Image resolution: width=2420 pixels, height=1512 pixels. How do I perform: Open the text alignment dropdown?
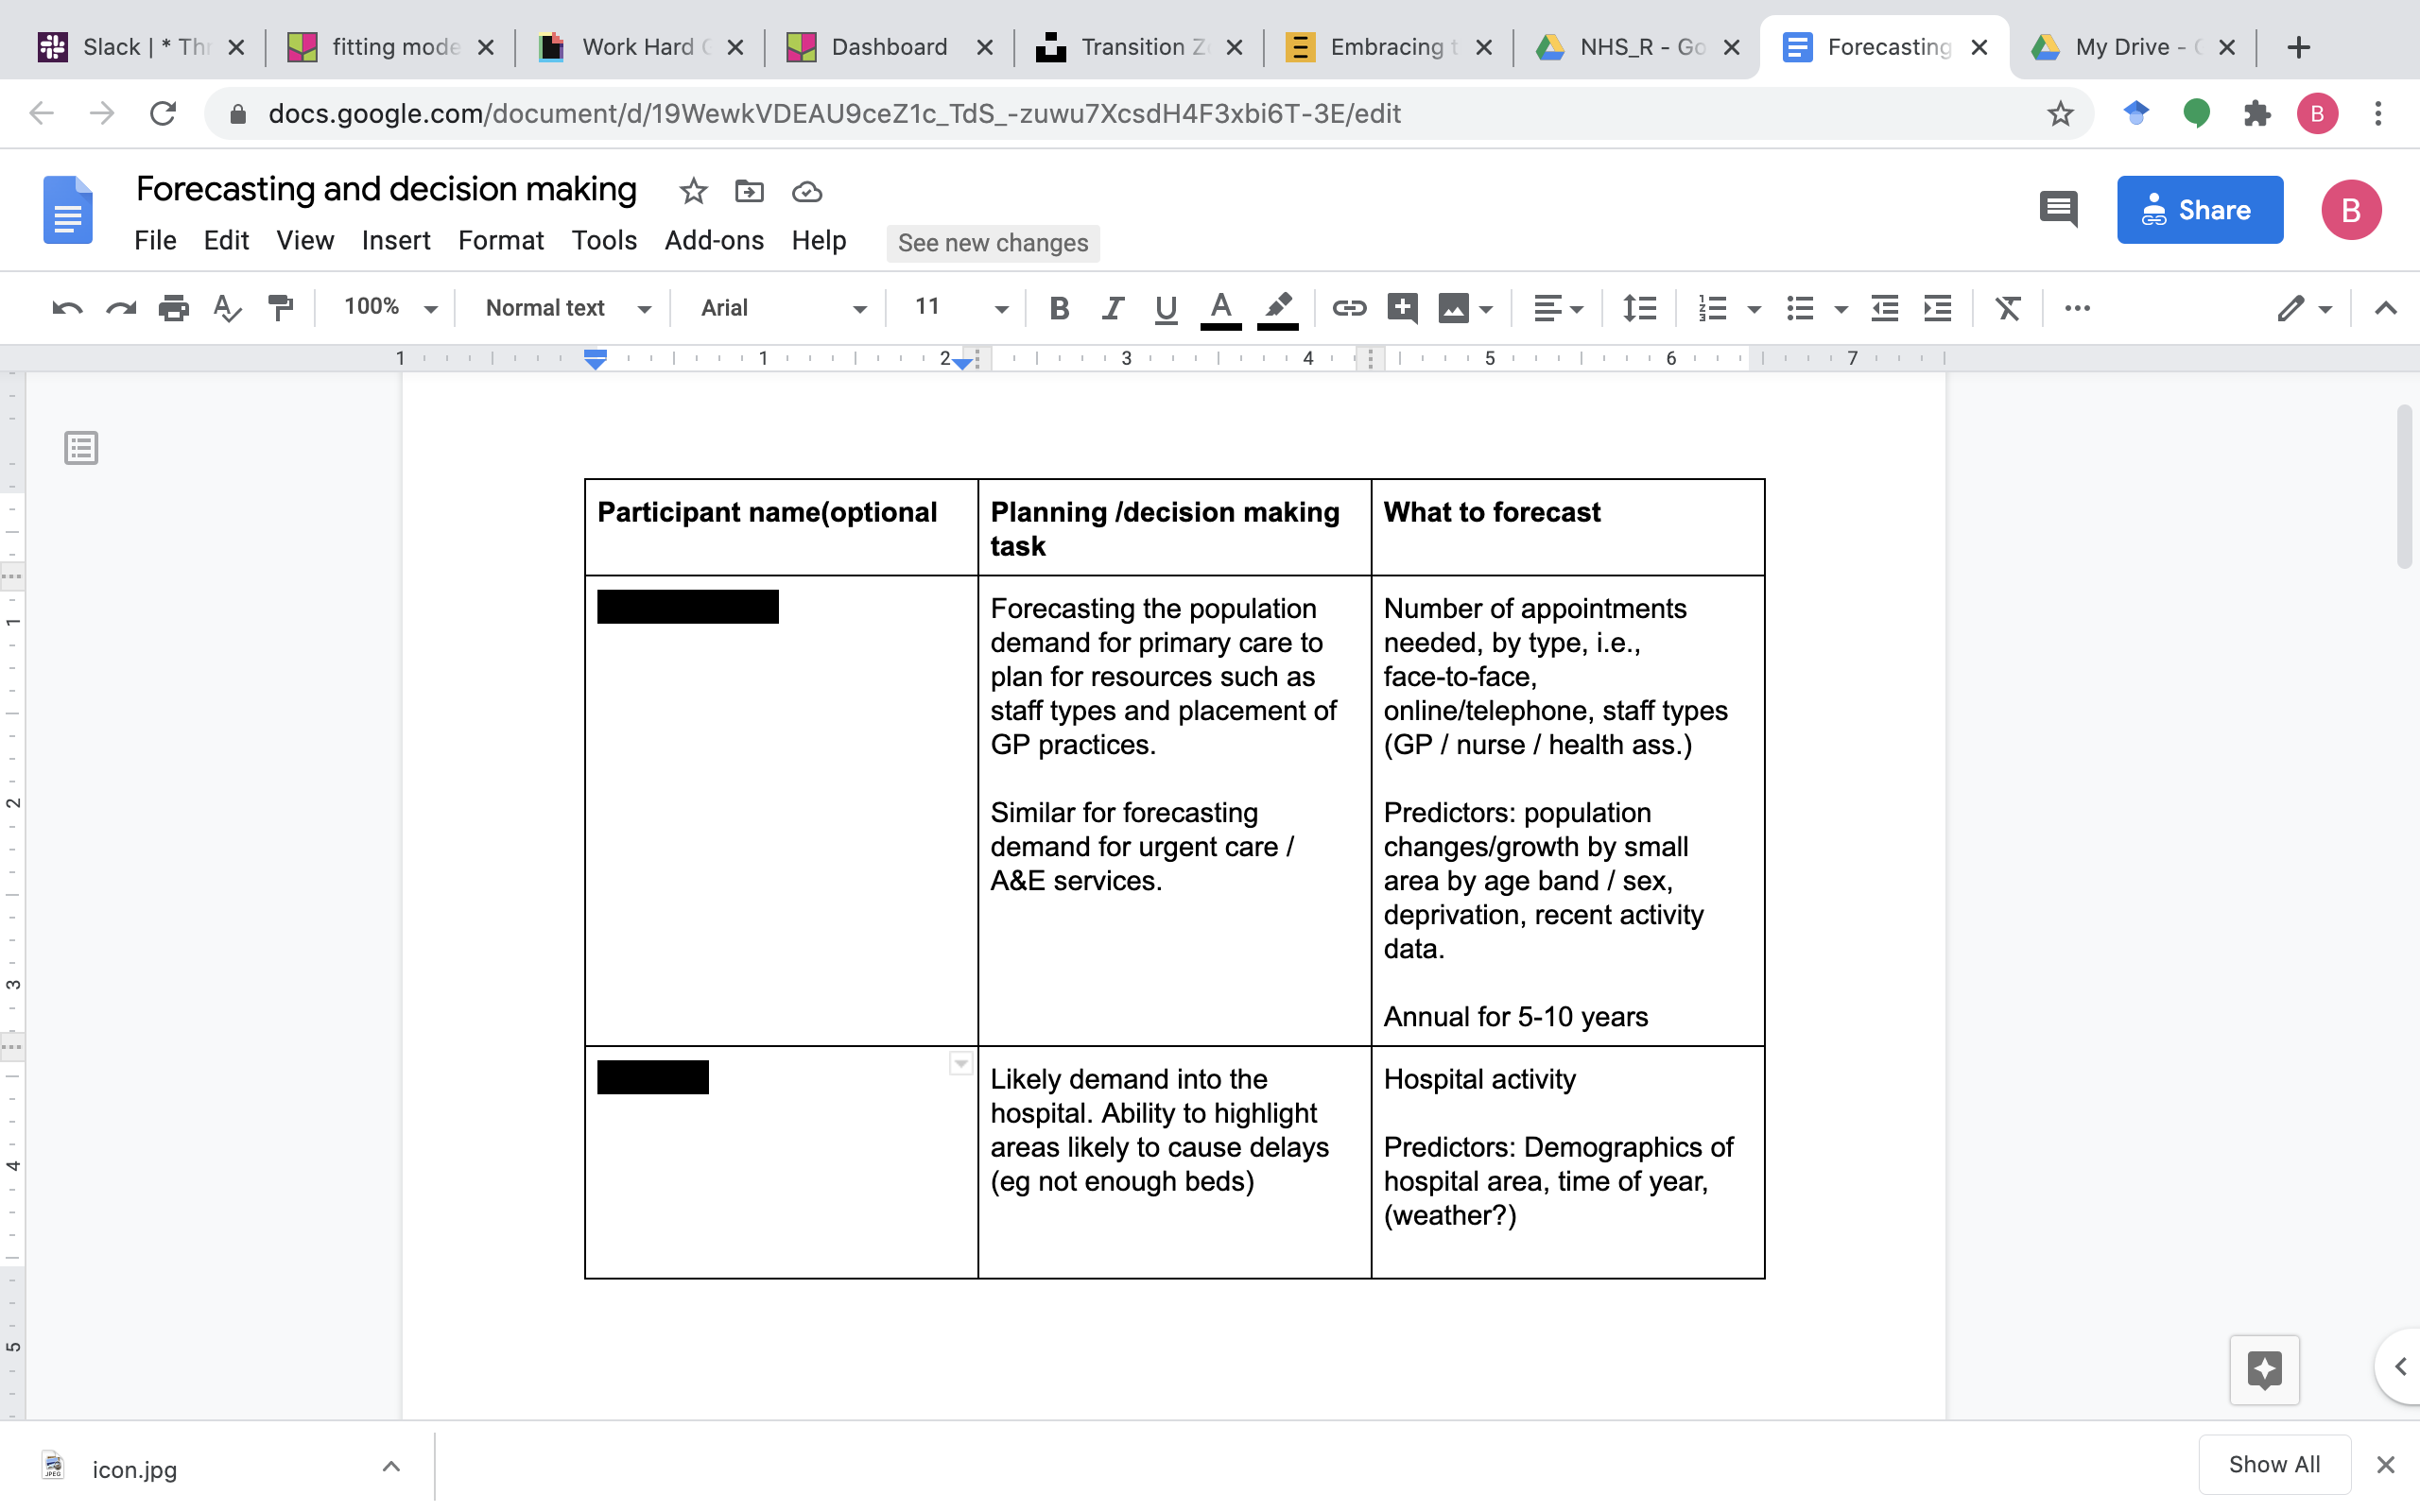(1558, 308)
